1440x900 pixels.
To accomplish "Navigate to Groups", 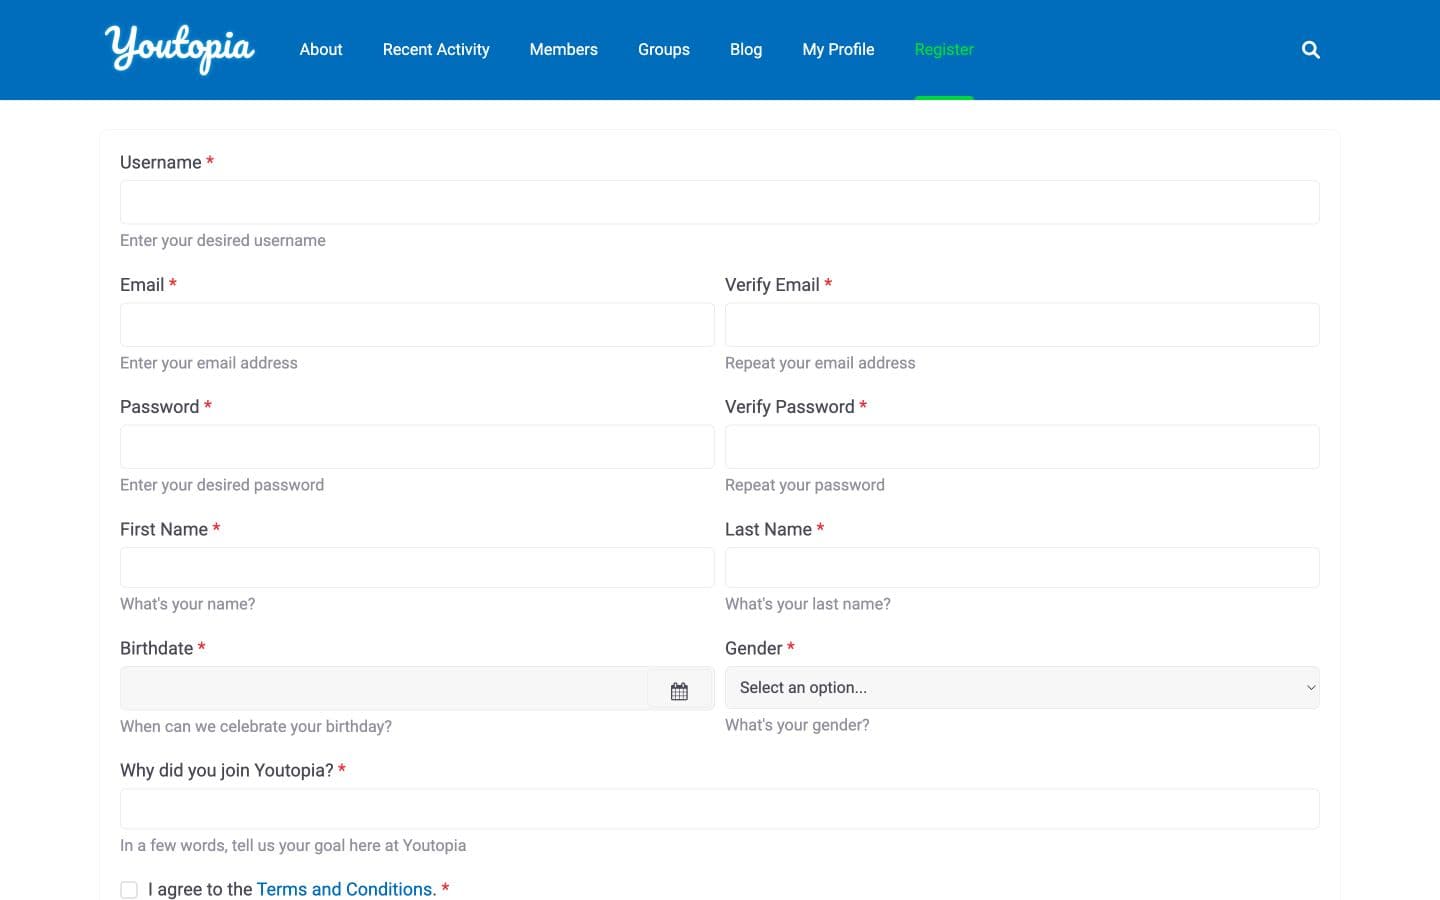I will (x=664, y=49).
